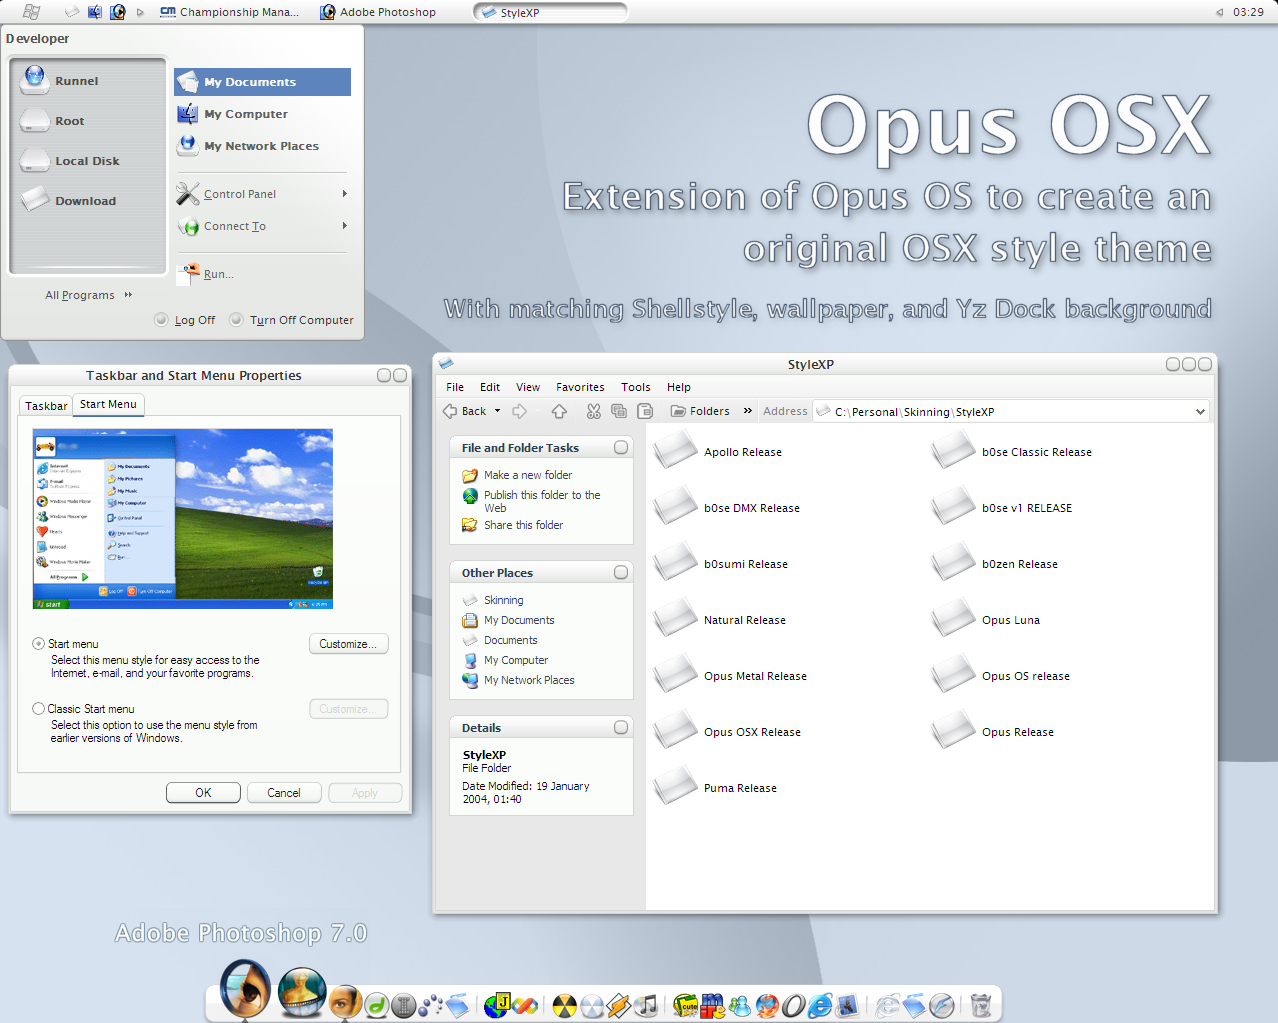Open the green Dreamweaver icon in dock

coord(376,1005)
